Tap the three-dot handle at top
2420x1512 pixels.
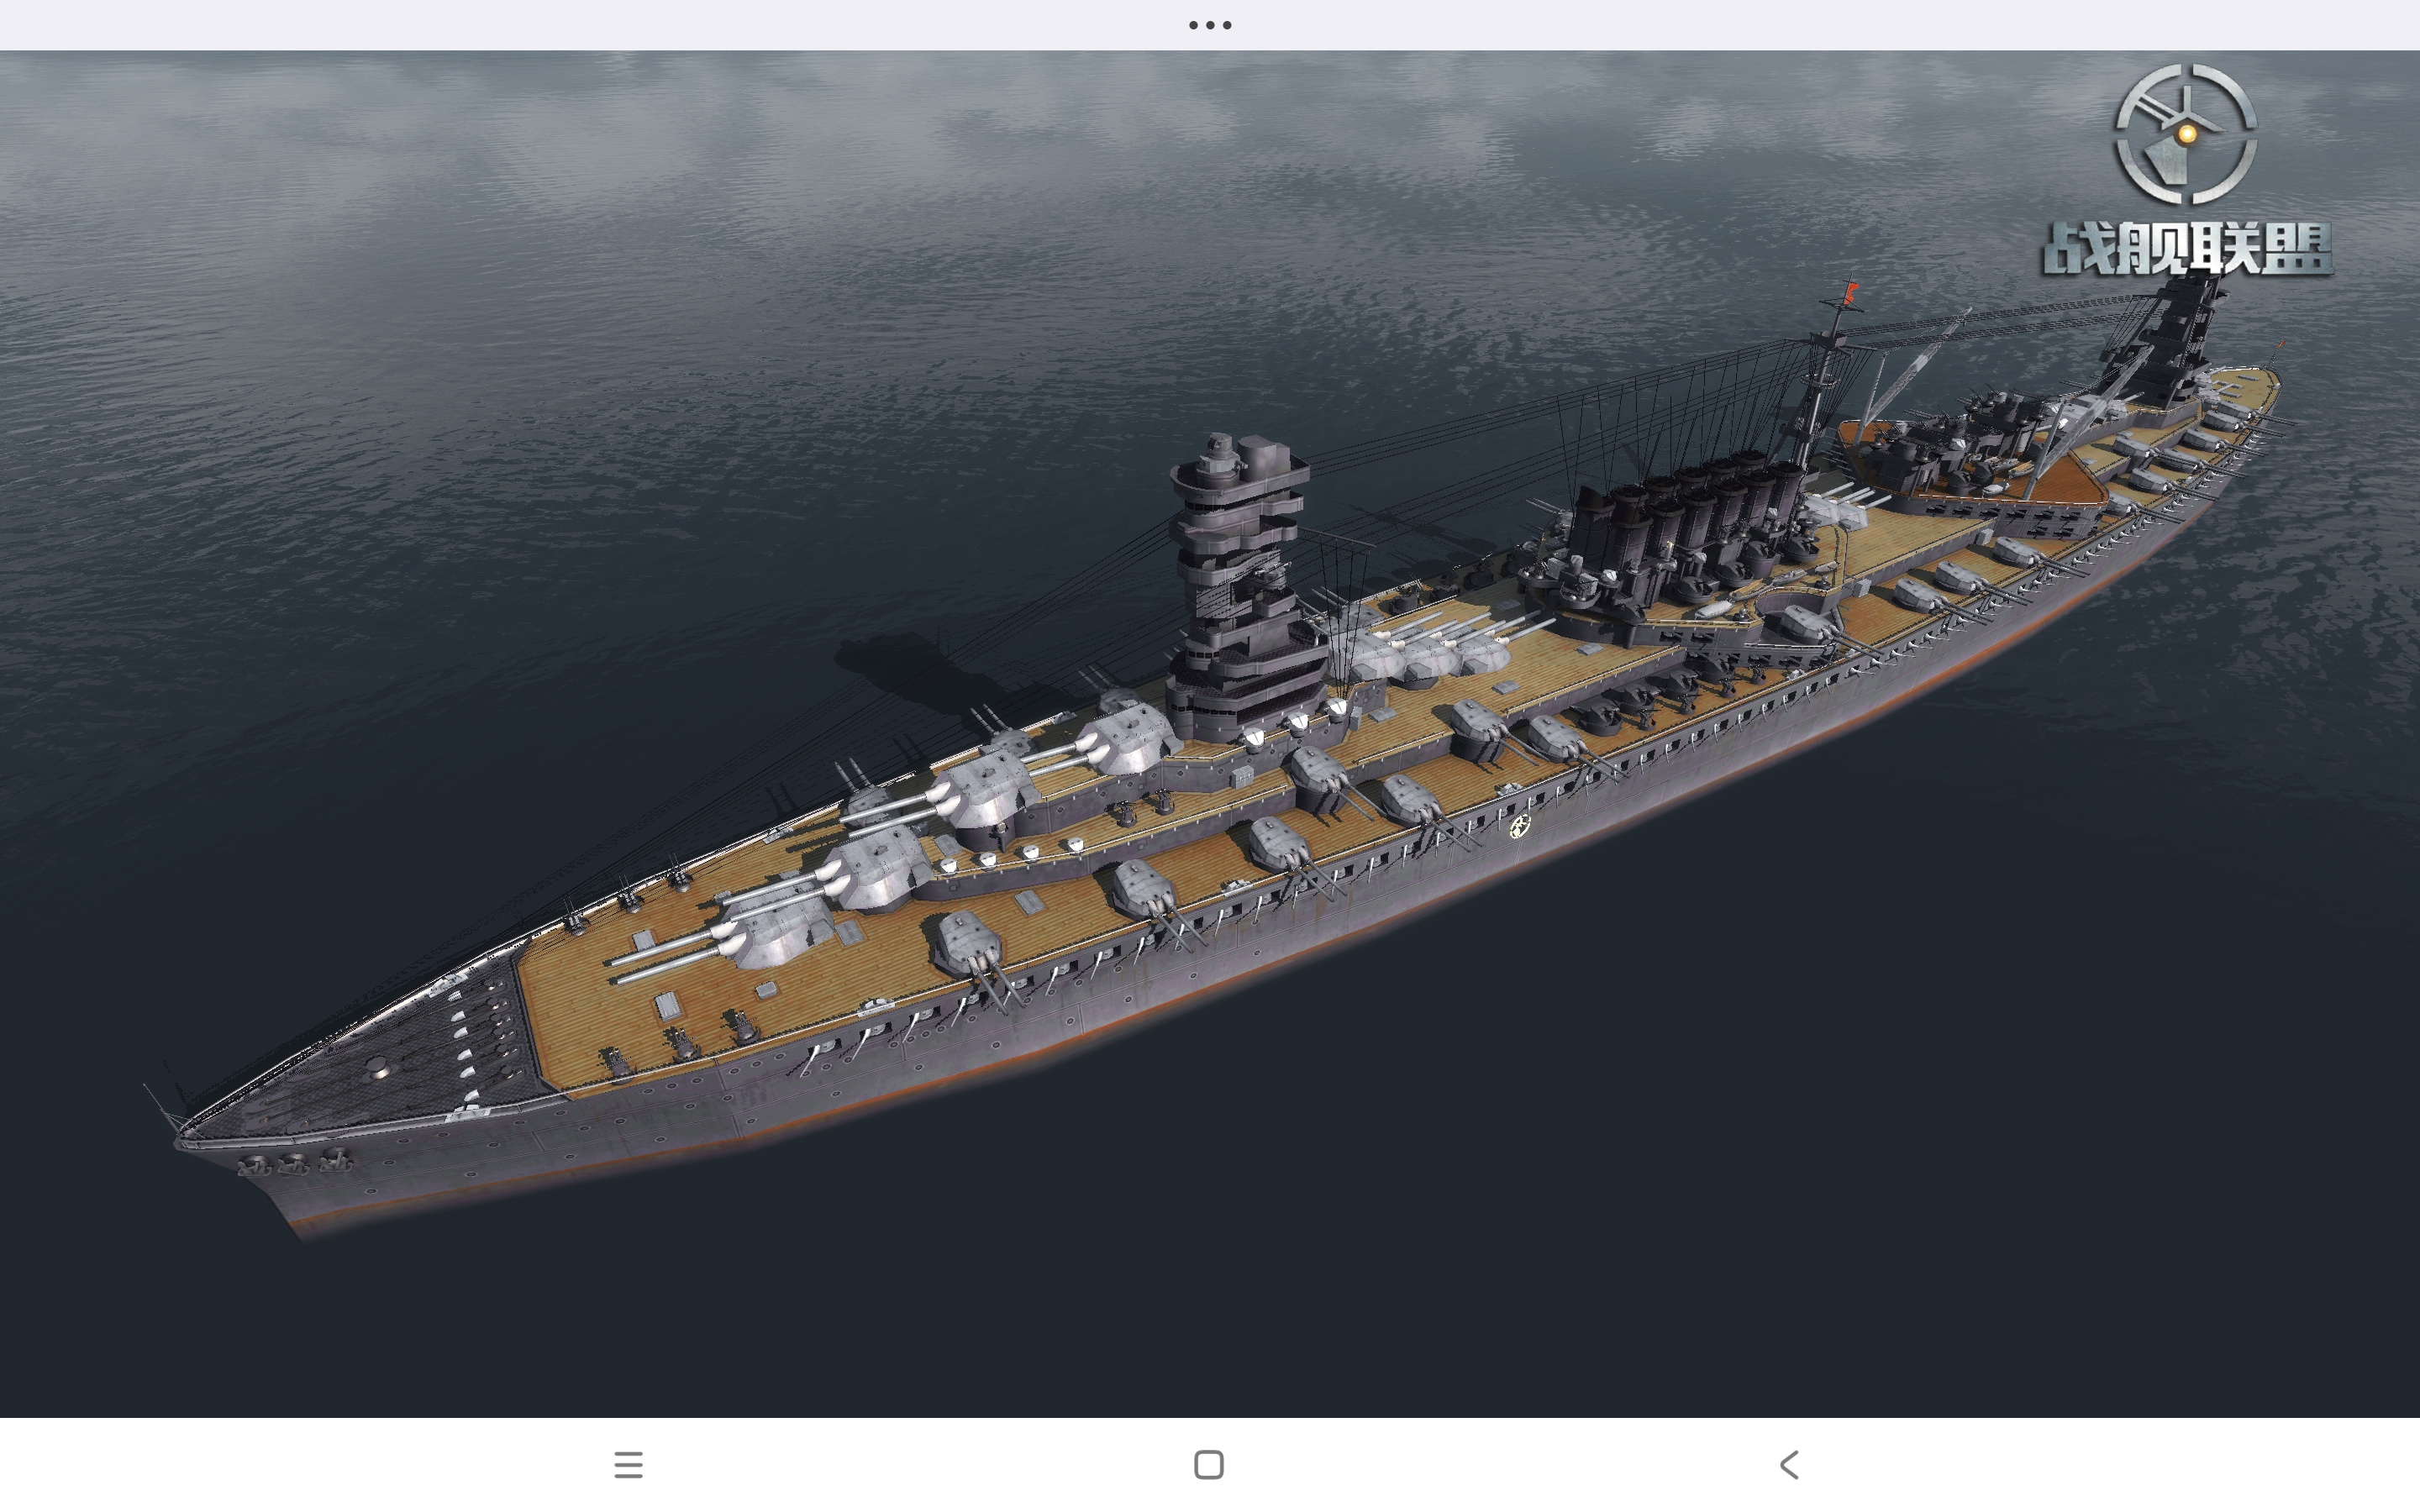(1210, 25)
